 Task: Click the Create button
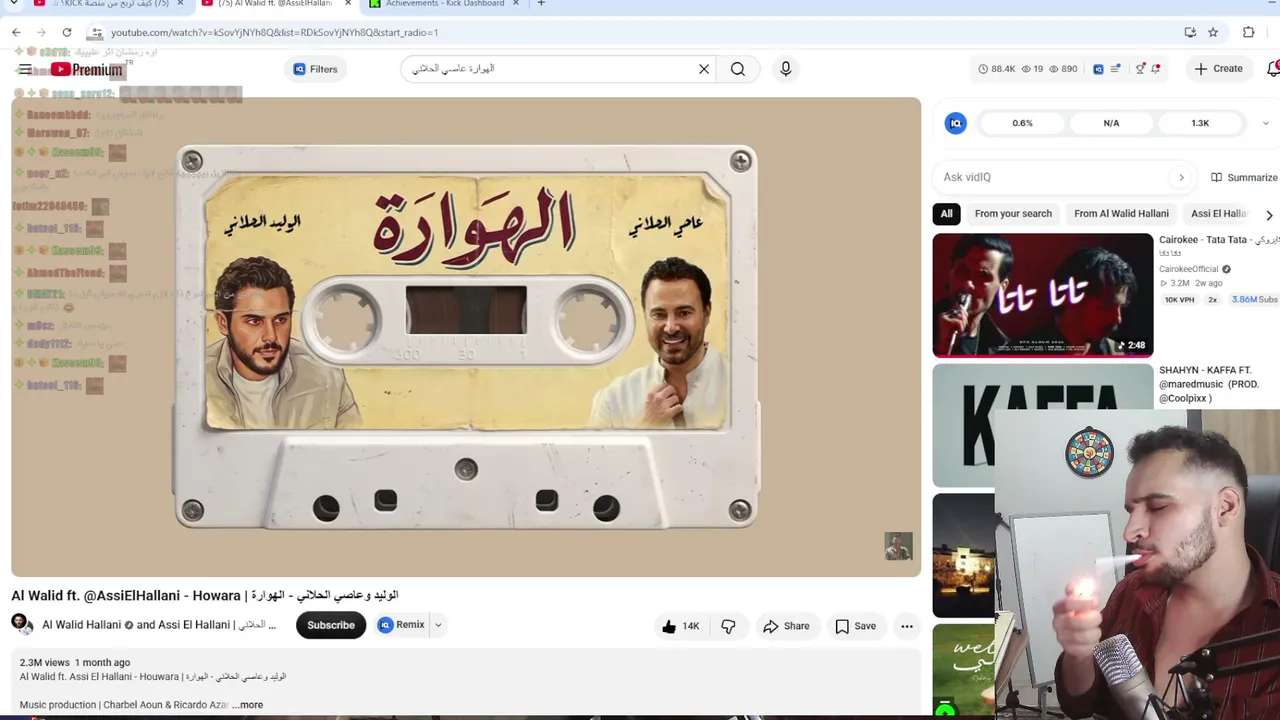(1218, 69)
